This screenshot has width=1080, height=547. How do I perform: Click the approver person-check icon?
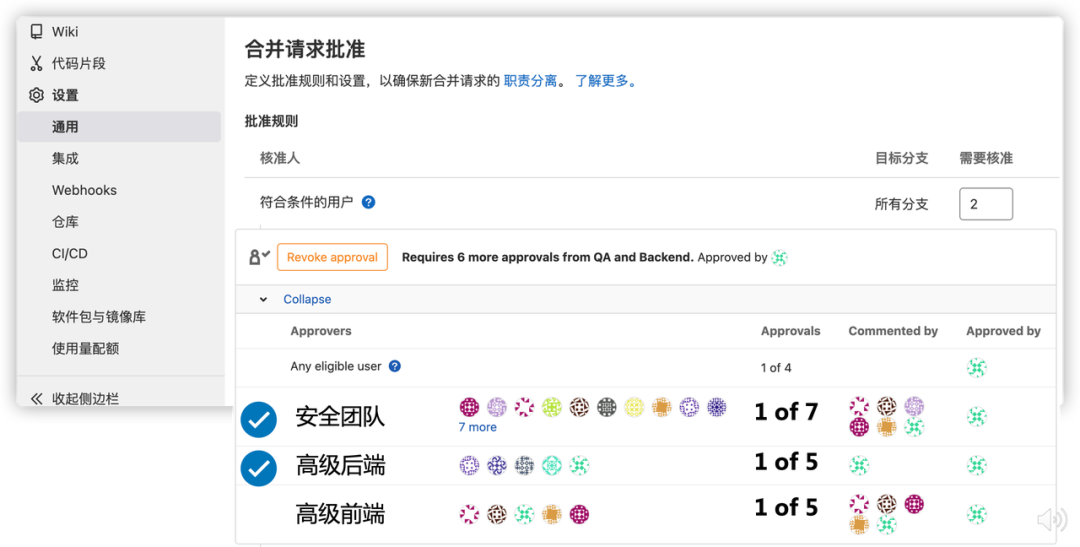tap(259, 257)
